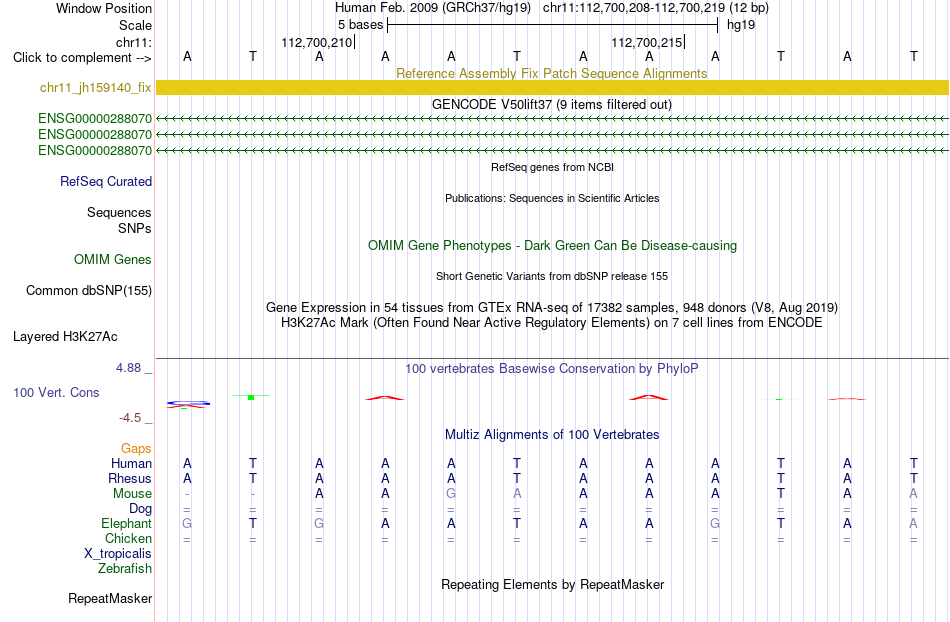Image resolution: width=950 pixels, height=622 pixels.
Task: Click 'Multiz Alignments of 100 Vertebrates' title
Action: [552, 434]
